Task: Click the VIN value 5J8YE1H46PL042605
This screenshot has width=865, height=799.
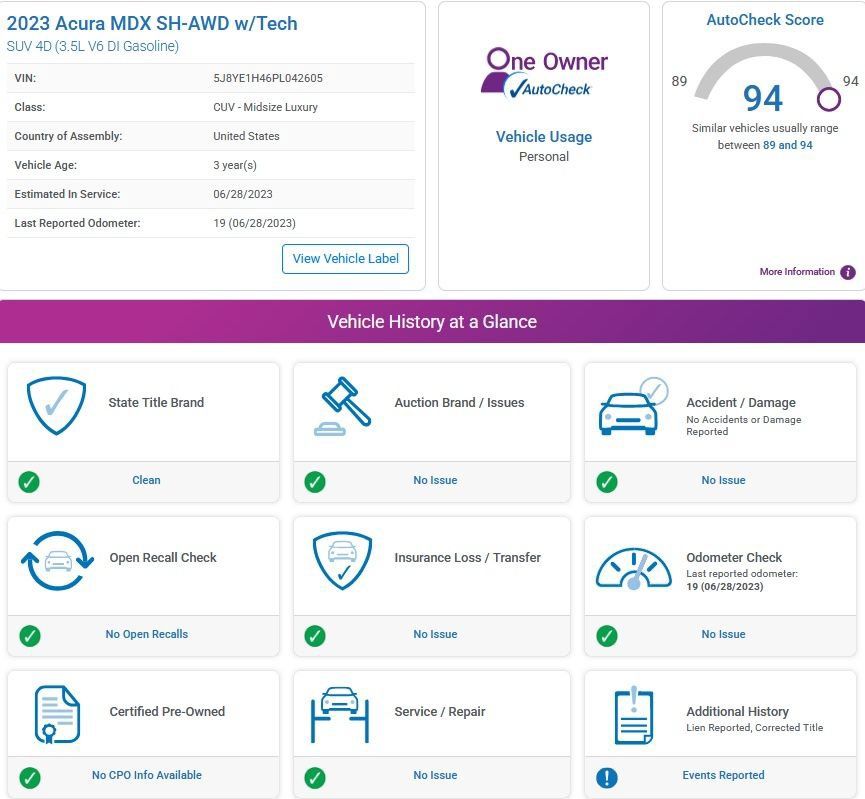Action: point(268,78)
